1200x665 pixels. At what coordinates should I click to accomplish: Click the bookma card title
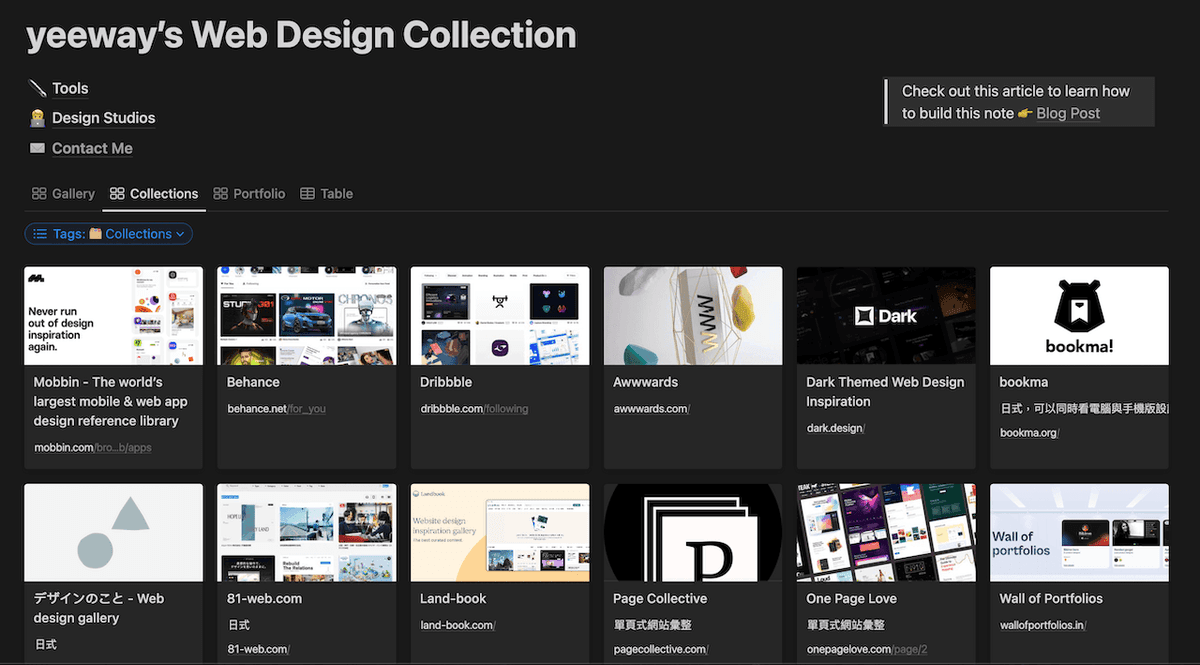(x=1024, y=382)
